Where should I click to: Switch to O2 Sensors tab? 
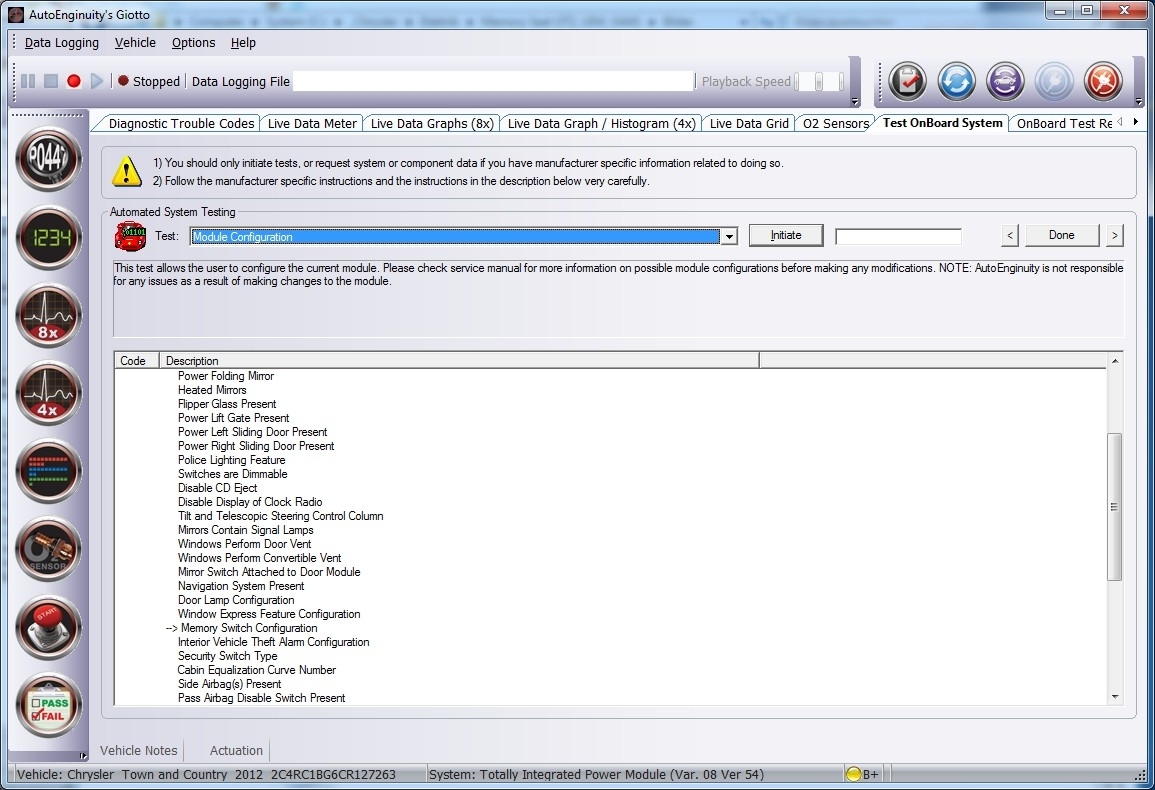tap(836, 124)
